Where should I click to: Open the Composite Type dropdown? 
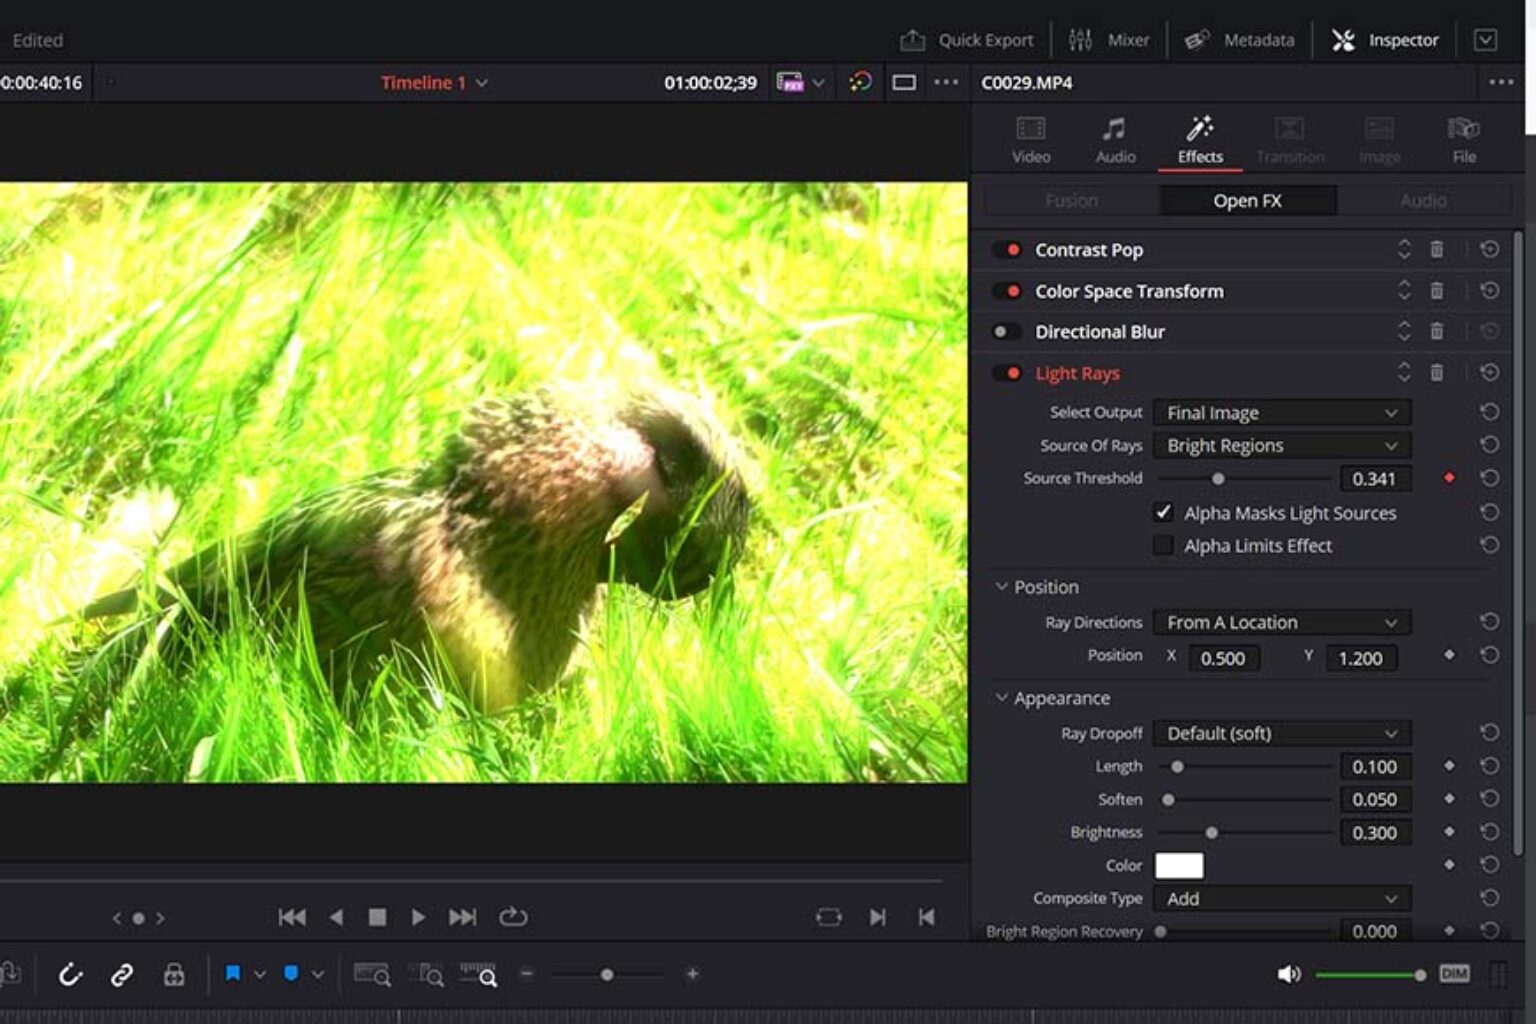click(x=1282, y=898)
